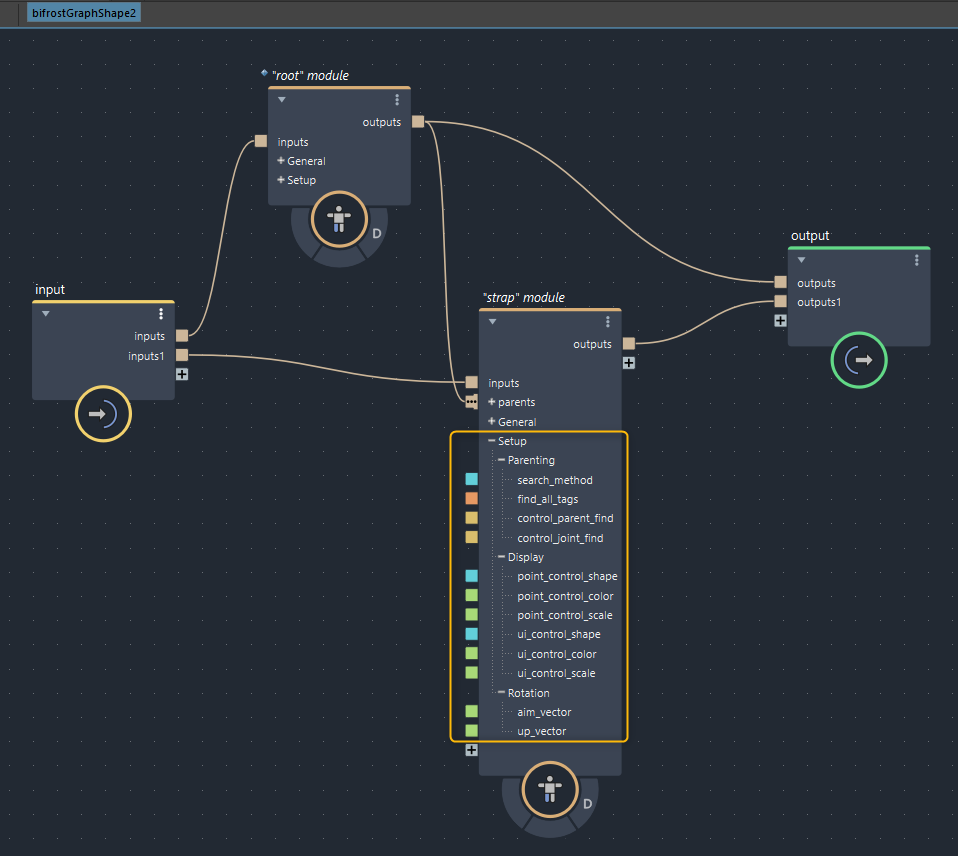Image resolution: width=958 pixels, height=856 pixels.
Task: Open the three-dot menu on output node
Action: (917, 260)
